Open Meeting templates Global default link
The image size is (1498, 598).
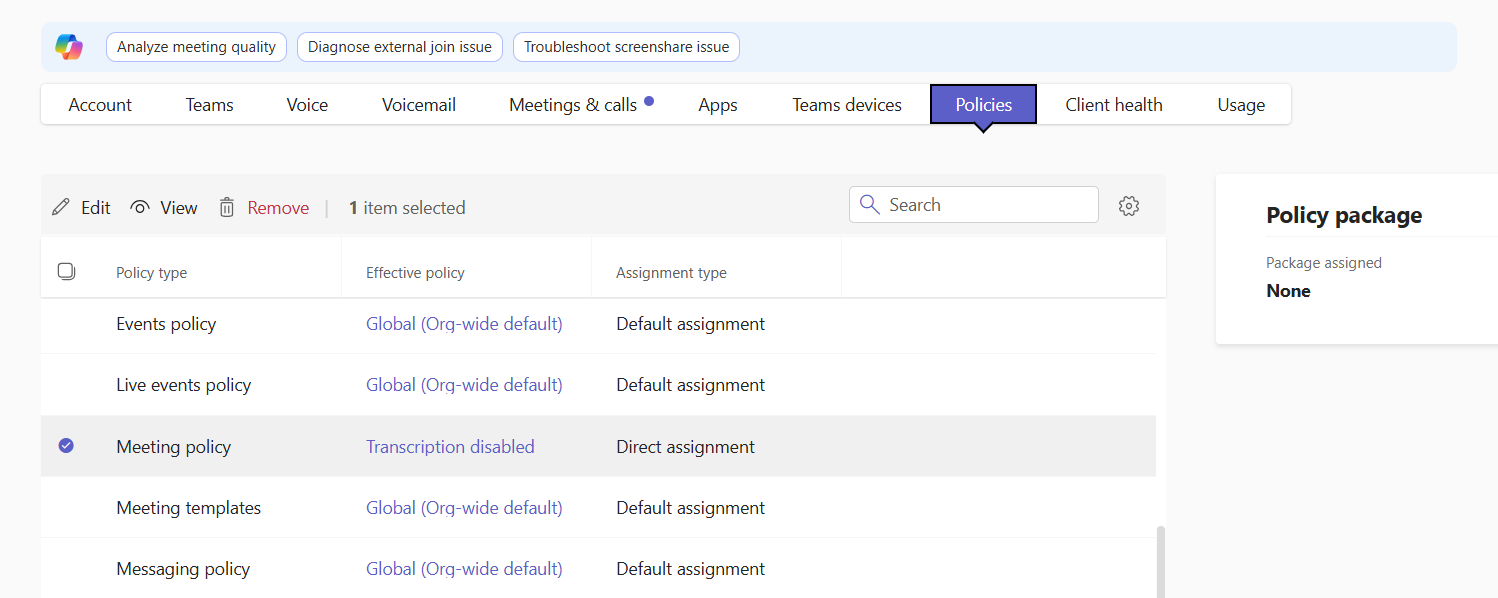(x=464, y=508)
